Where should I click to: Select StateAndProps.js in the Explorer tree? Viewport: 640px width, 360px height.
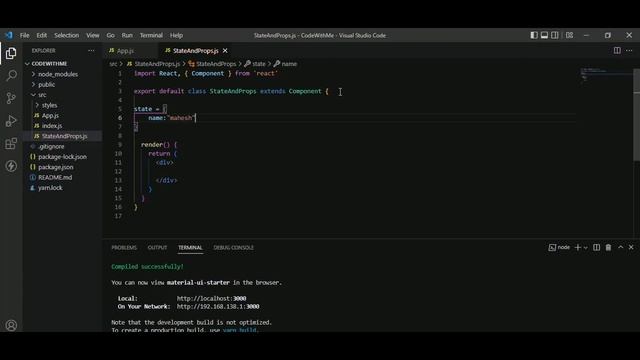[64, 136]
